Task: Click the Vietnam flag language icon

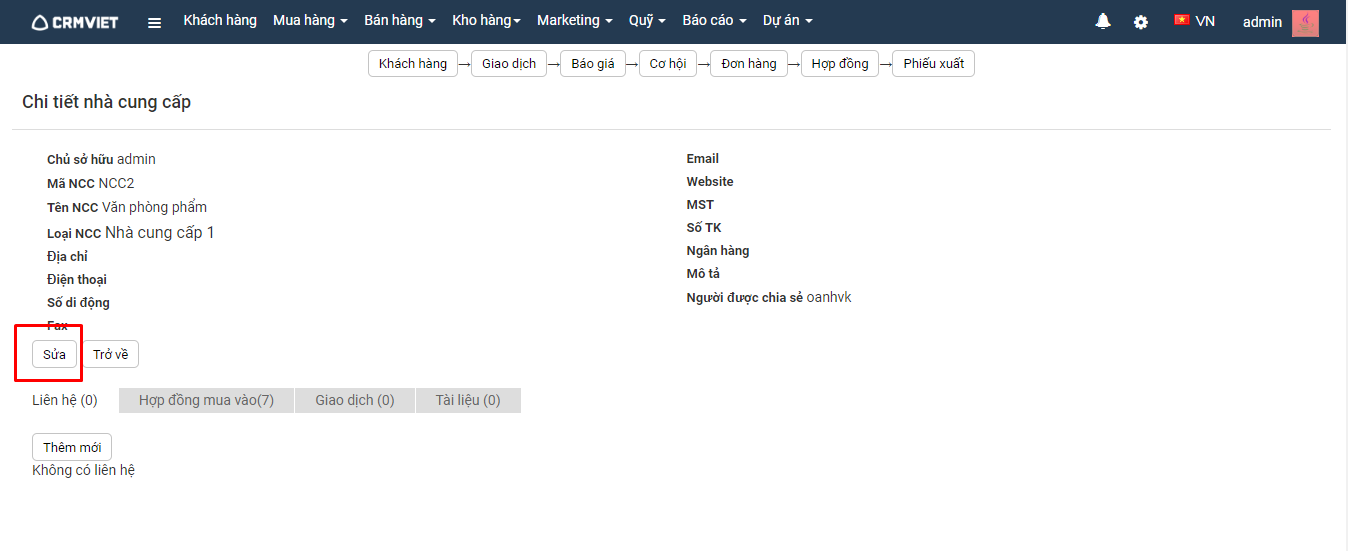Action: click(x=1181, y=20)
